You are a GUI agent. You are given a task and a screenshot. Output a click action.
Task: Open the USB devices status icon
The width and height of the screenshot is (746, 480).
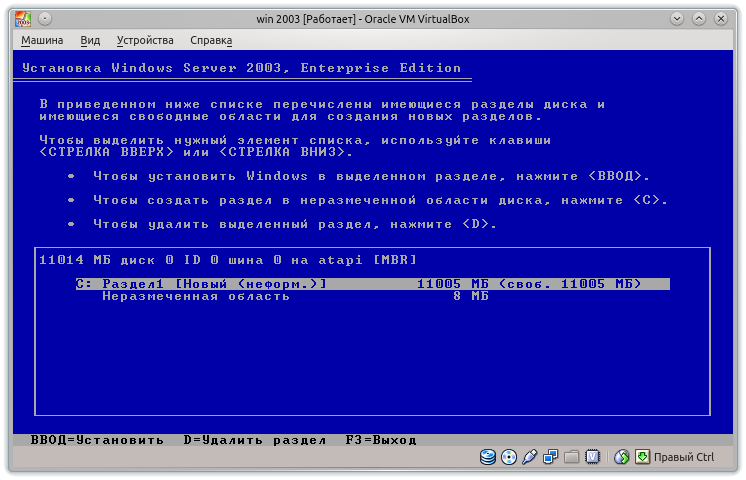(x=530, y=458)
